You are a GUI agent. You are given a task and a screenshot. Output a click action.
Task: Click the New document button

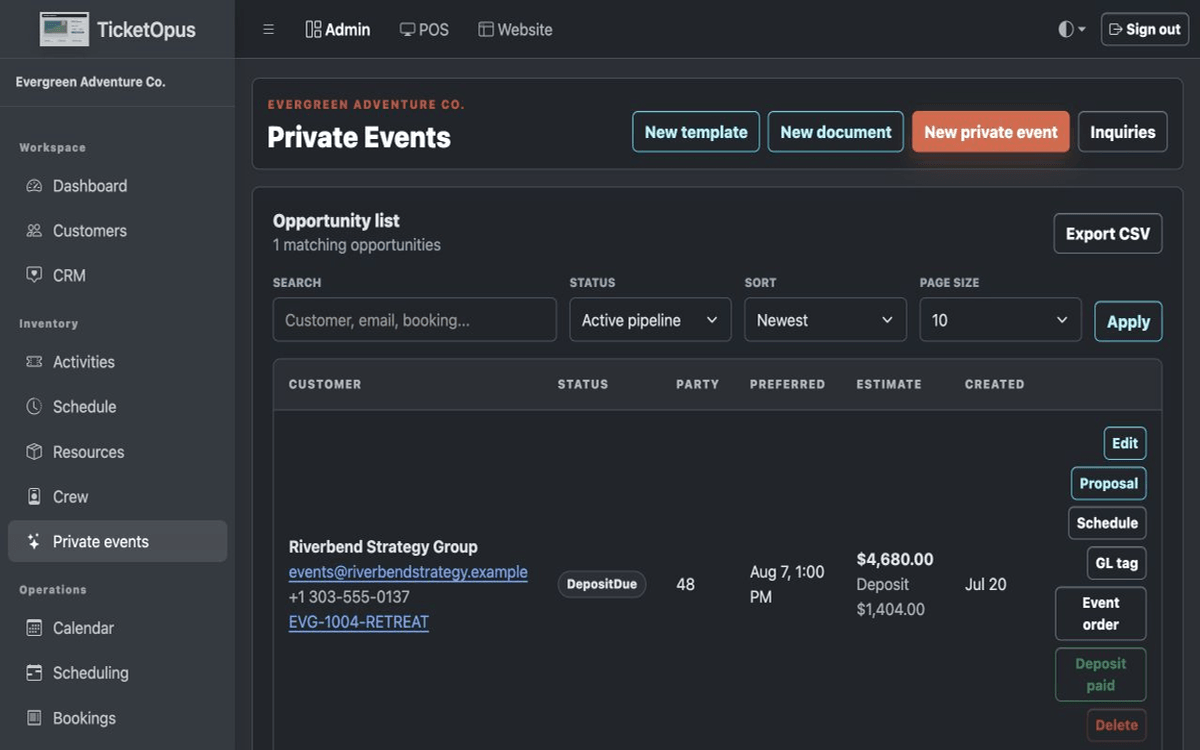click(x=836, y=132)
